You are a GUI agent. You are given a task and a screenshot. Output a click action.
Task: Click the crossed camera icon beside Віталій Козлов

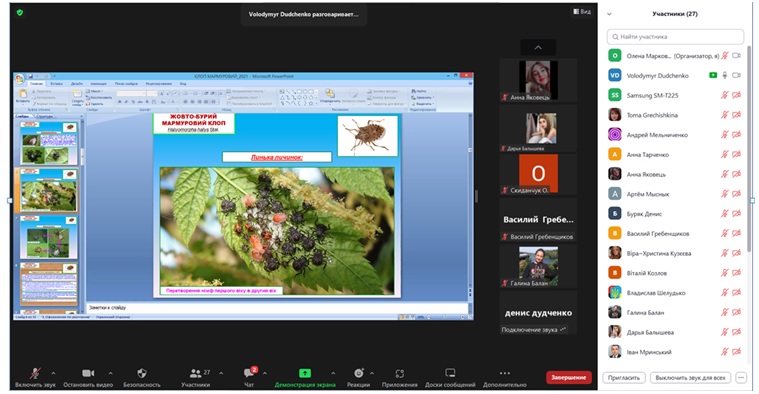coord(737,273)
